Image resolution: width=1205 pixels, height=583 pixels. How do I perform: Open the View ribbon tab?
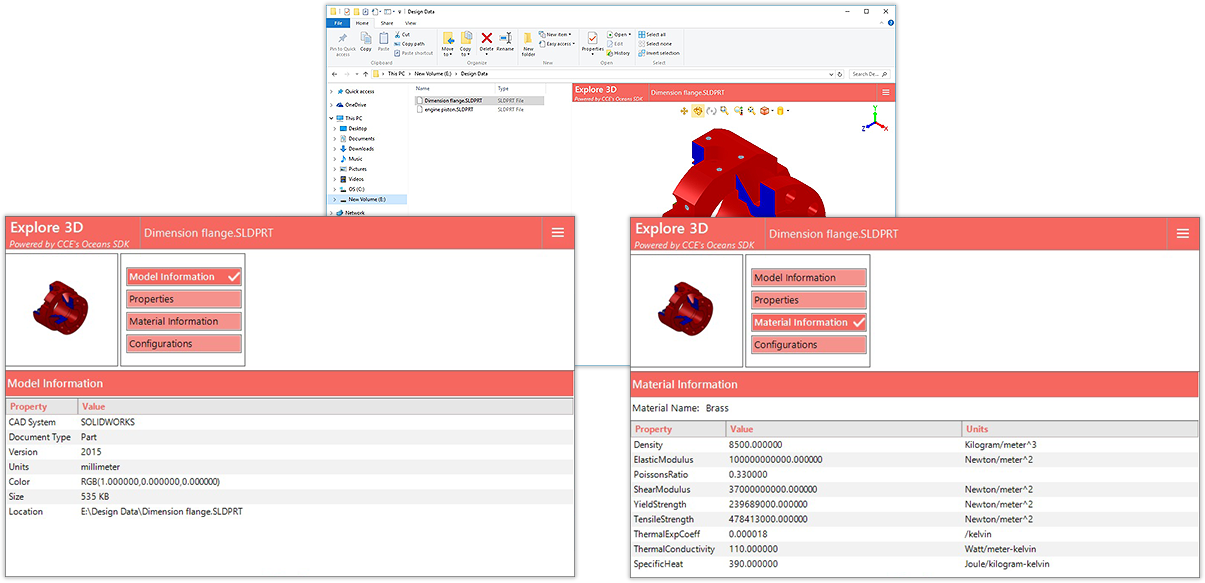pyautogui.click(x=411, y=23)
